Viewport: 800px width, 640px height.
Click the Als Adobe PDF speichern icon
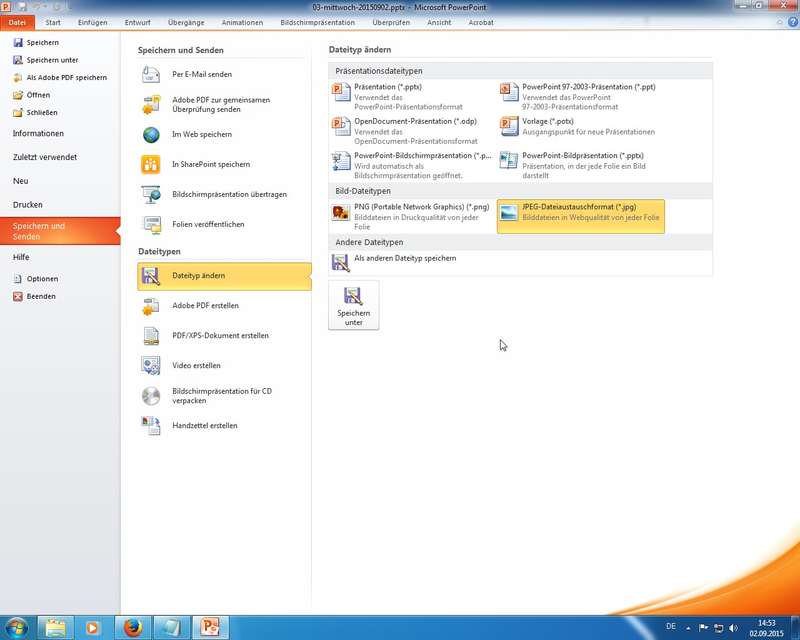(x=18, y=78)
